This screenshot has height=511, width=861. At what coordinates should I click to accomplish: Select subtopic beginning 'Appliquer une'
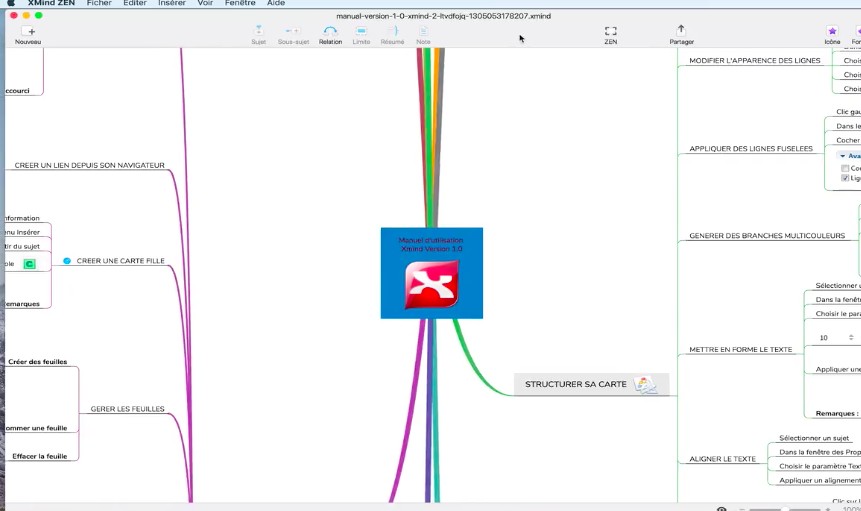[838, 369]
